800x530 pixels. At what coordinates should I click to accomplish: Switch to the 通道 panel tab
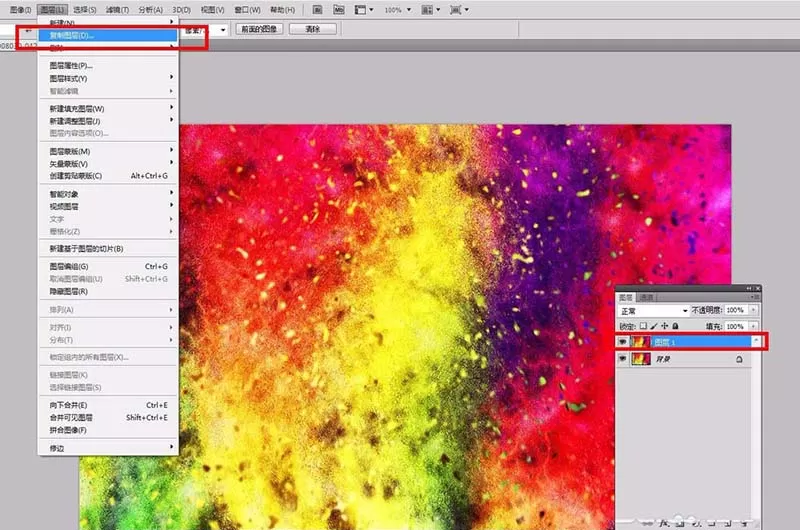[646, 297]
